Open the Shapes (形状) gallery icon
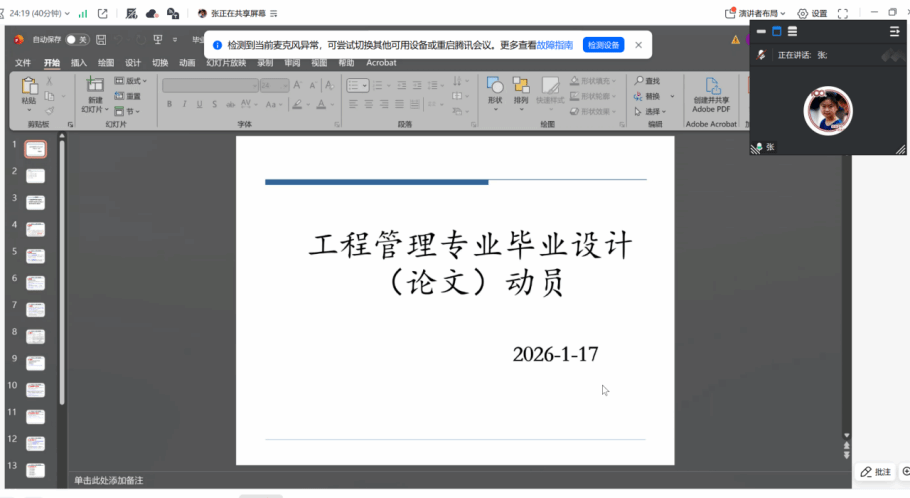Viewport: 910px width, 498px height. [494, 86]
